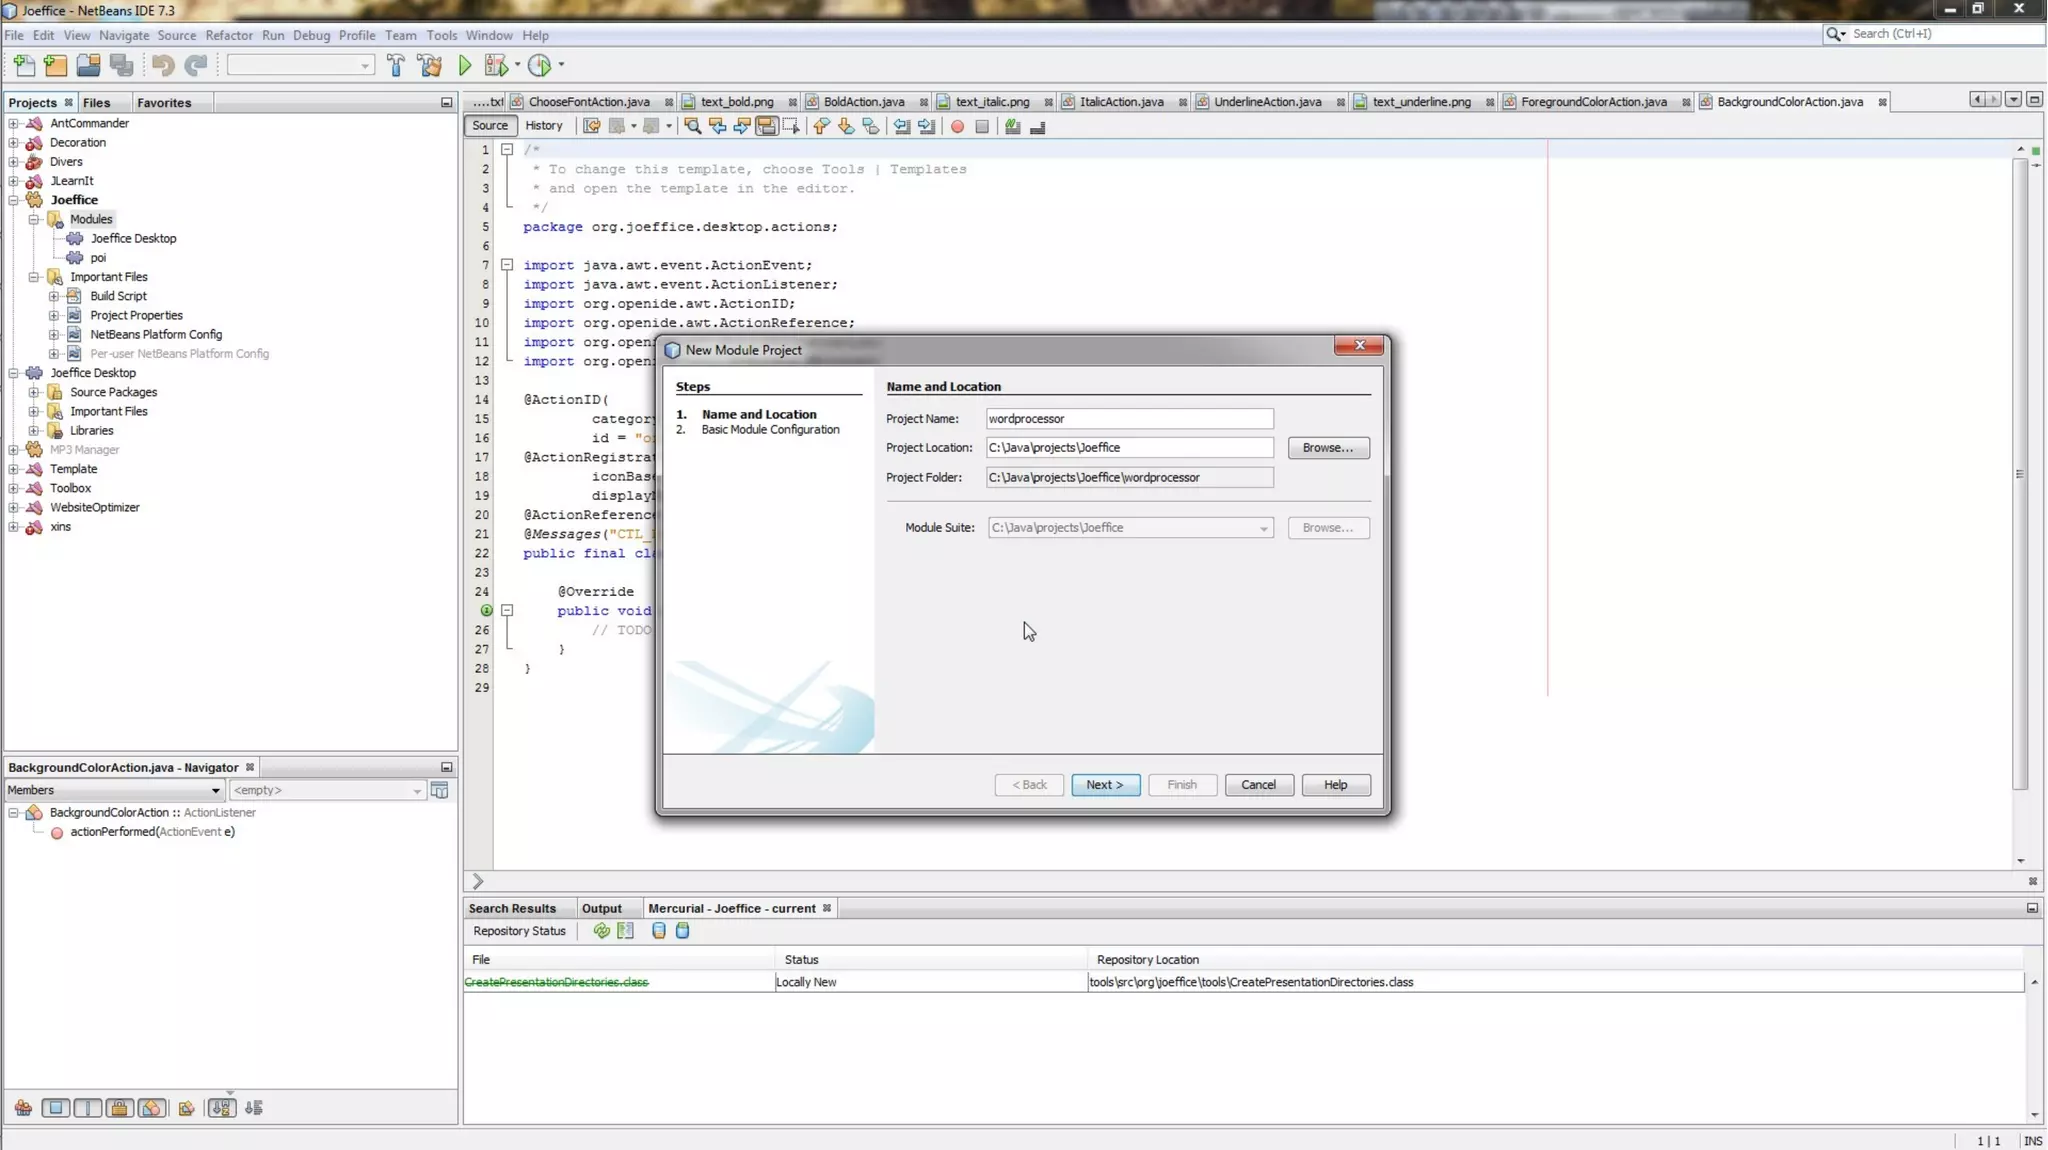Expand the AntCommander project node
Screen dimensions: 2048x1150
[14, 124]
